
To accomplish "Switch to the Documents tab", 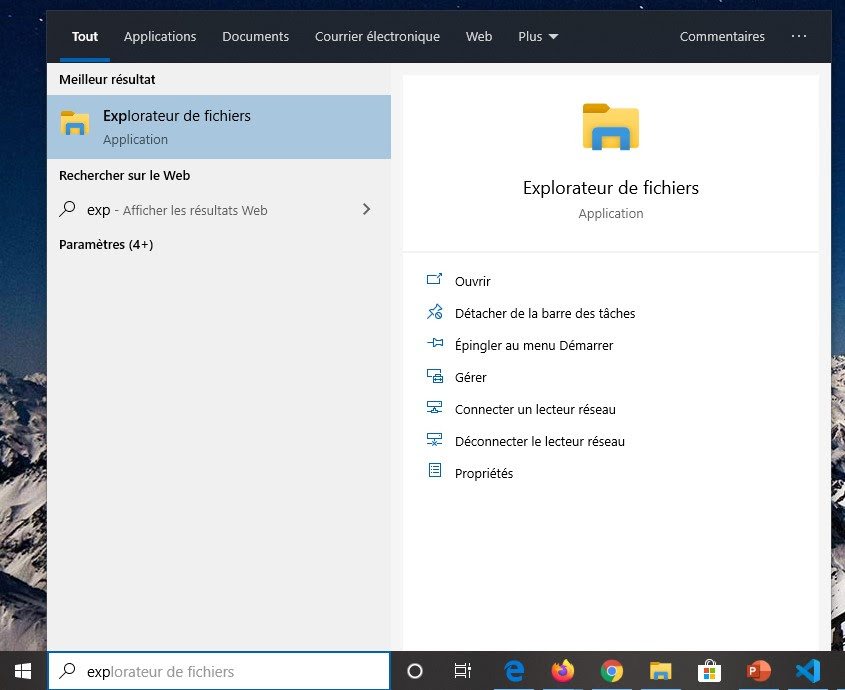I will point(255,37).
